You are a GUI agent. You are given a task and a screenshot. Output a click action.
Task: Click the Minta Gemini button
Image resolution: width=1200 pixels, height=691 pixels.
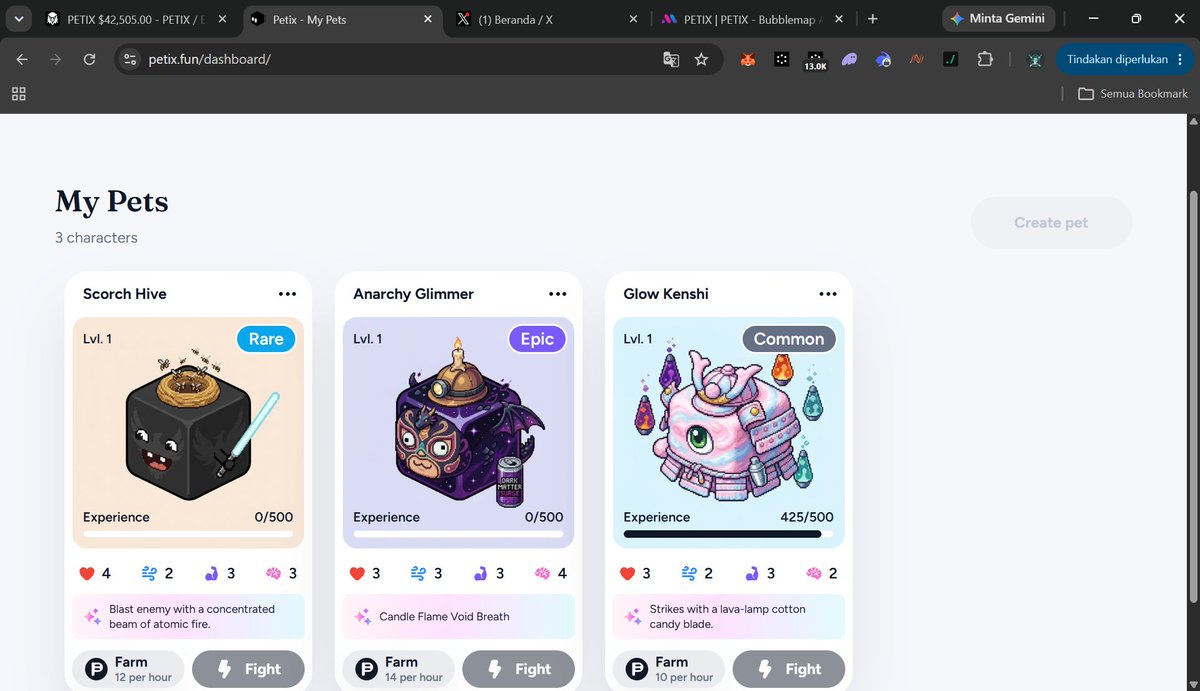coord(998,19)
